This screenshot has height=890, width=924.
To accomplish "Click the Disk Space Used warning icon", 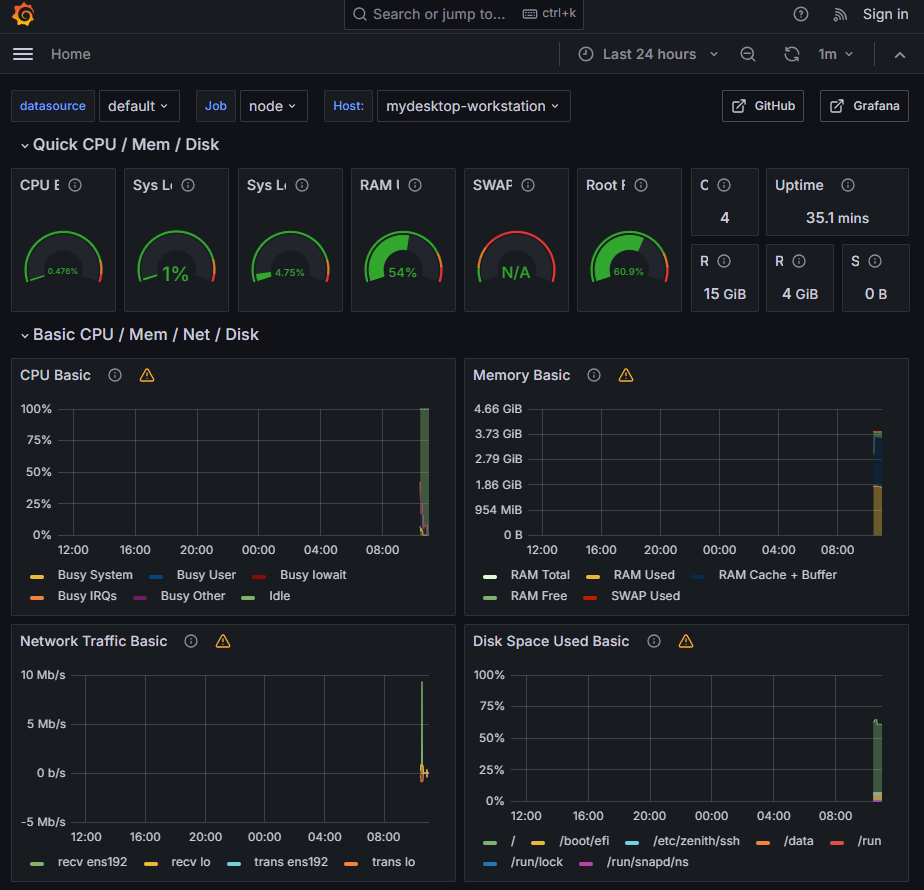I will [686, 641].
